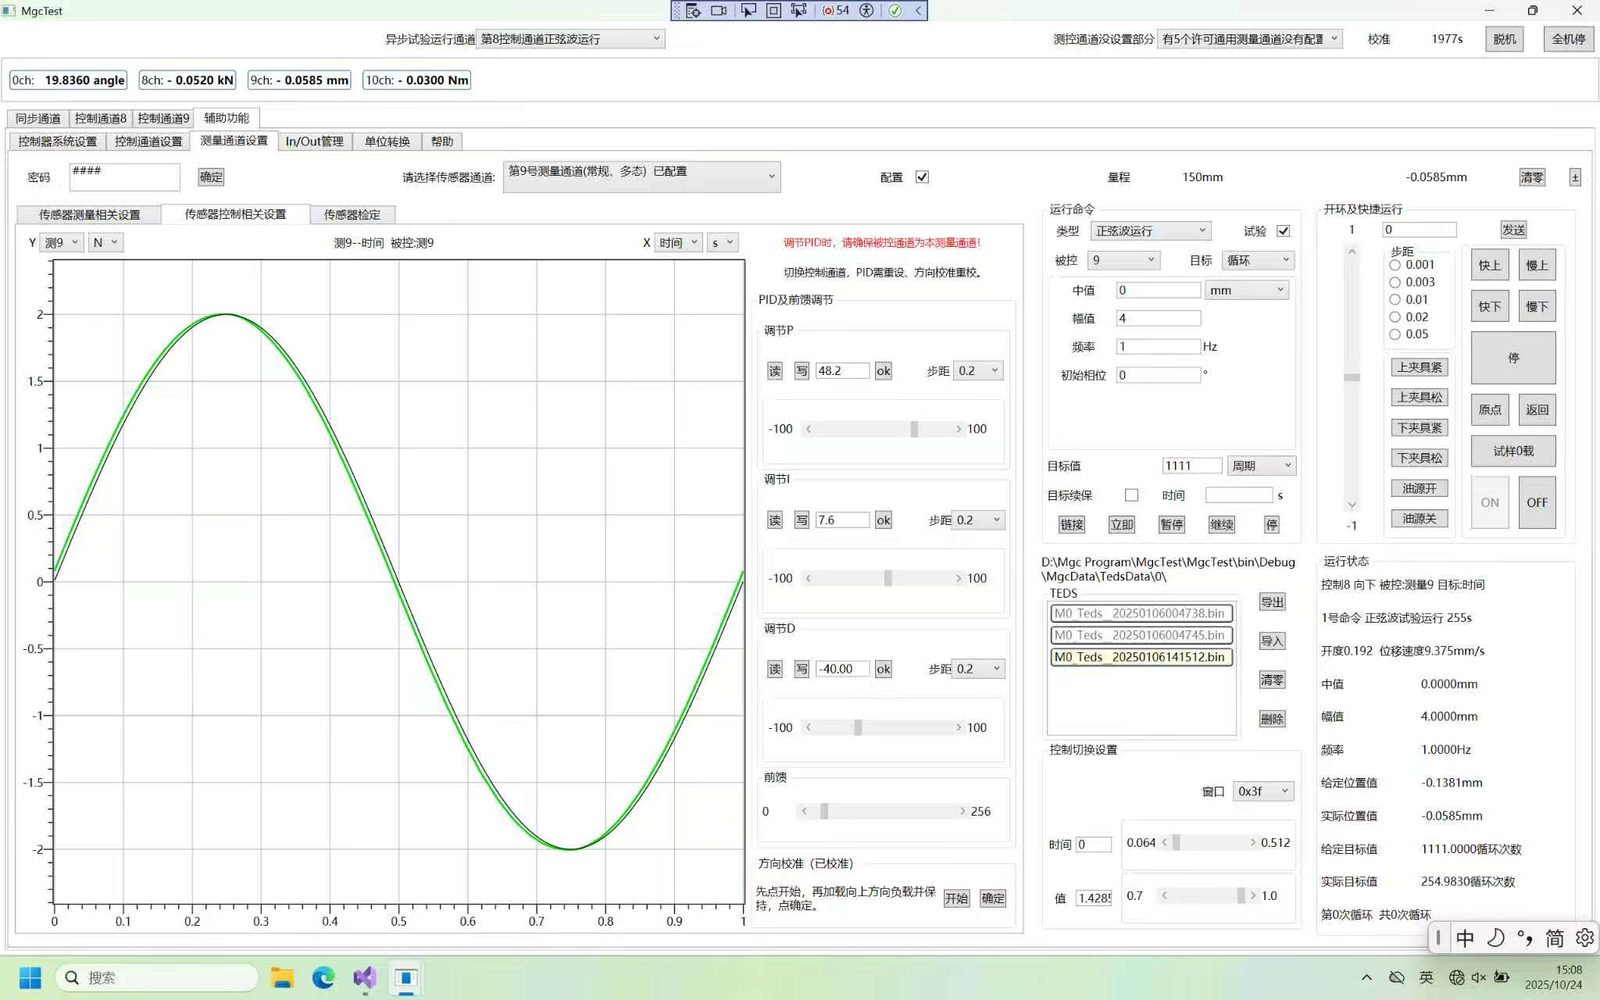Click the green Hot Reload checkmark icon
This screenshot has height=1000, width=1600.
click(x=895, y=10)
